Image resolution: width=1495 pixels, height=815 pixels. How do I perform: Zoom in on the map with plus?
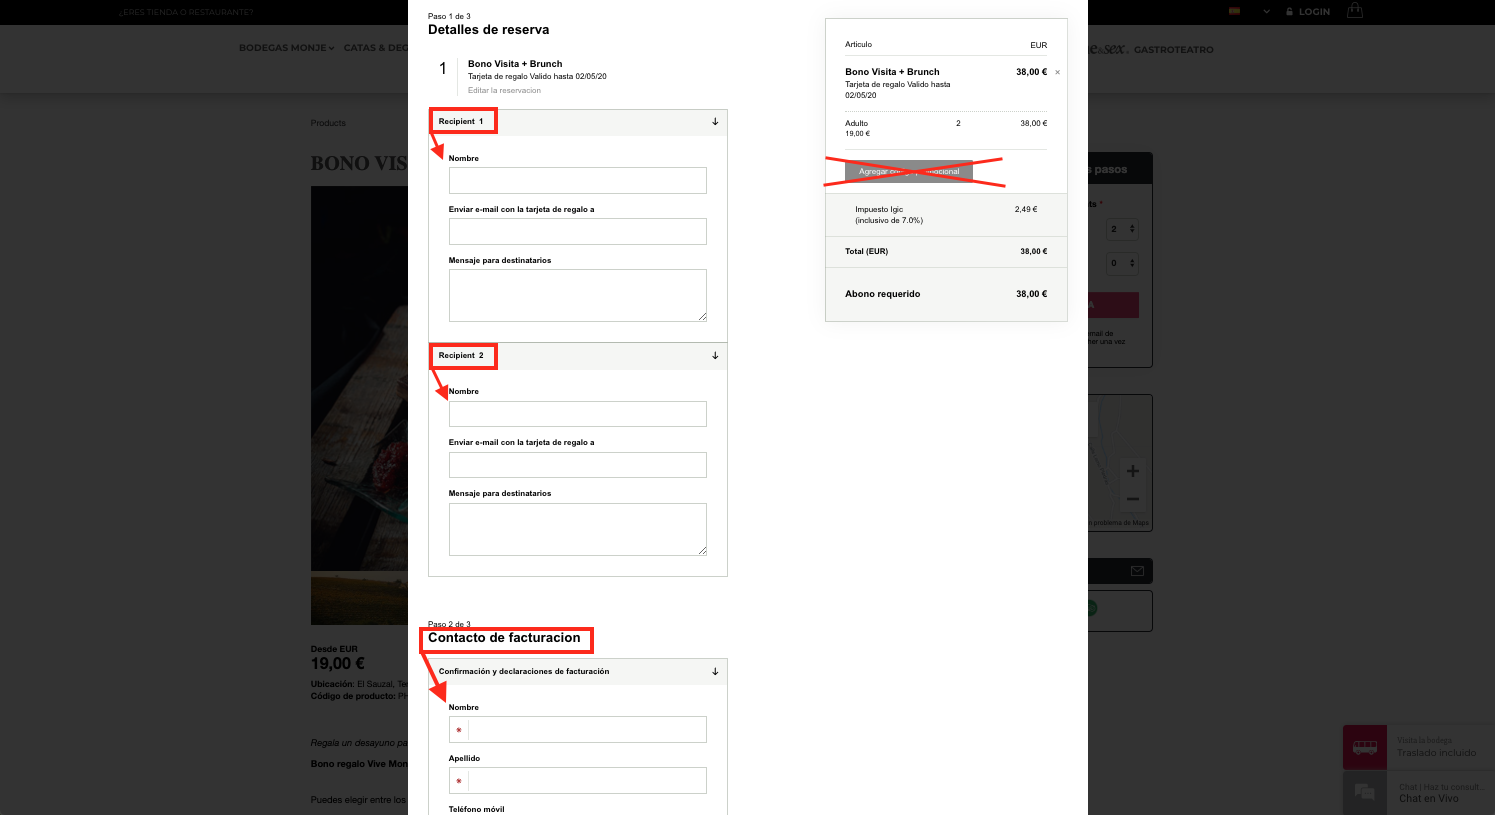pos(1132,471)
